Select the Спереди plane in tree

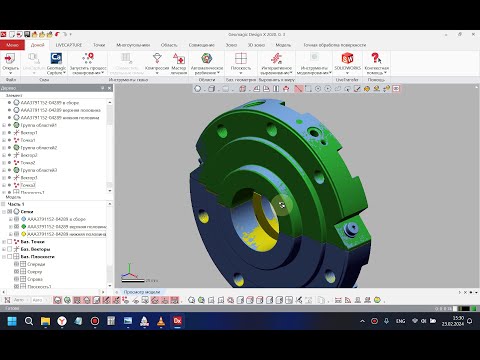tap(36, 264)
